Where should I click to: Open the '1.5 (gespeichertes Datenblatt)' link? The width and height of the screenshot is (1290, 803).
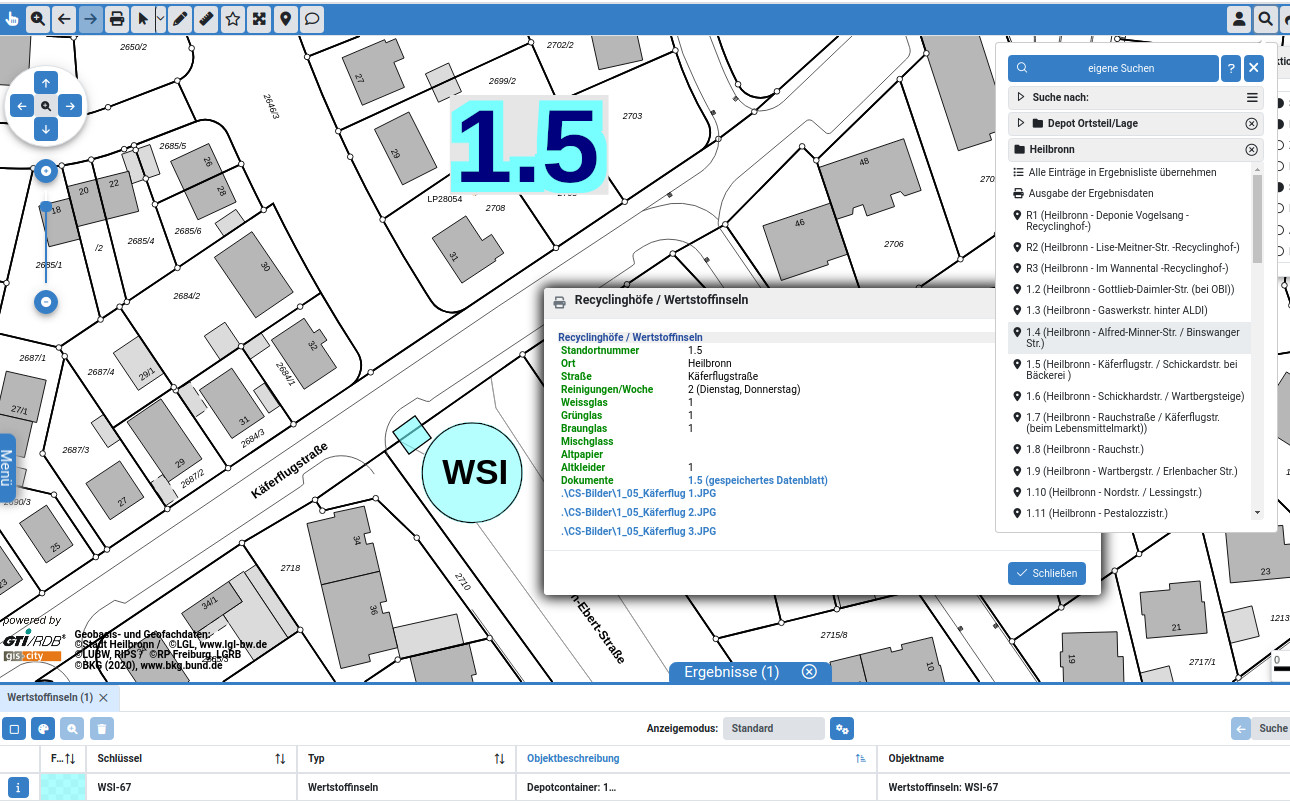pyautogui.click(x=757, y=480)
